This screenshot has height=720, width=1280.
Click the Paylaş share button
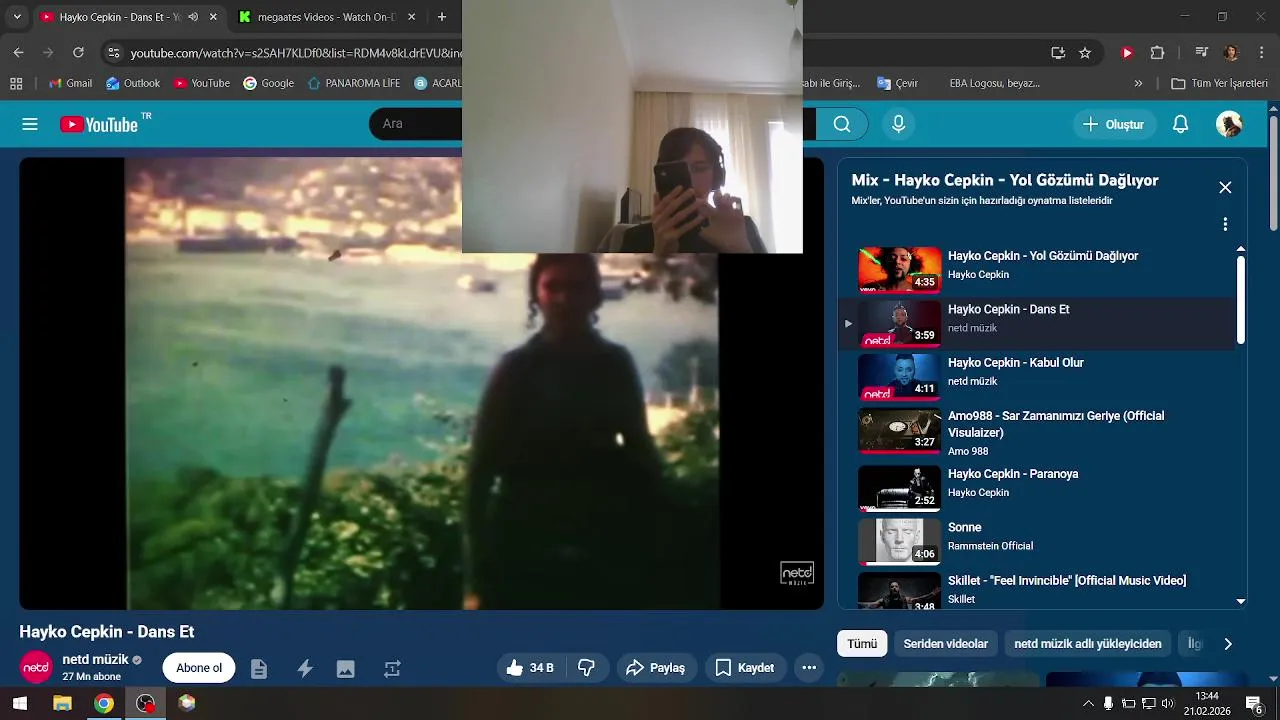coord(656,668)
